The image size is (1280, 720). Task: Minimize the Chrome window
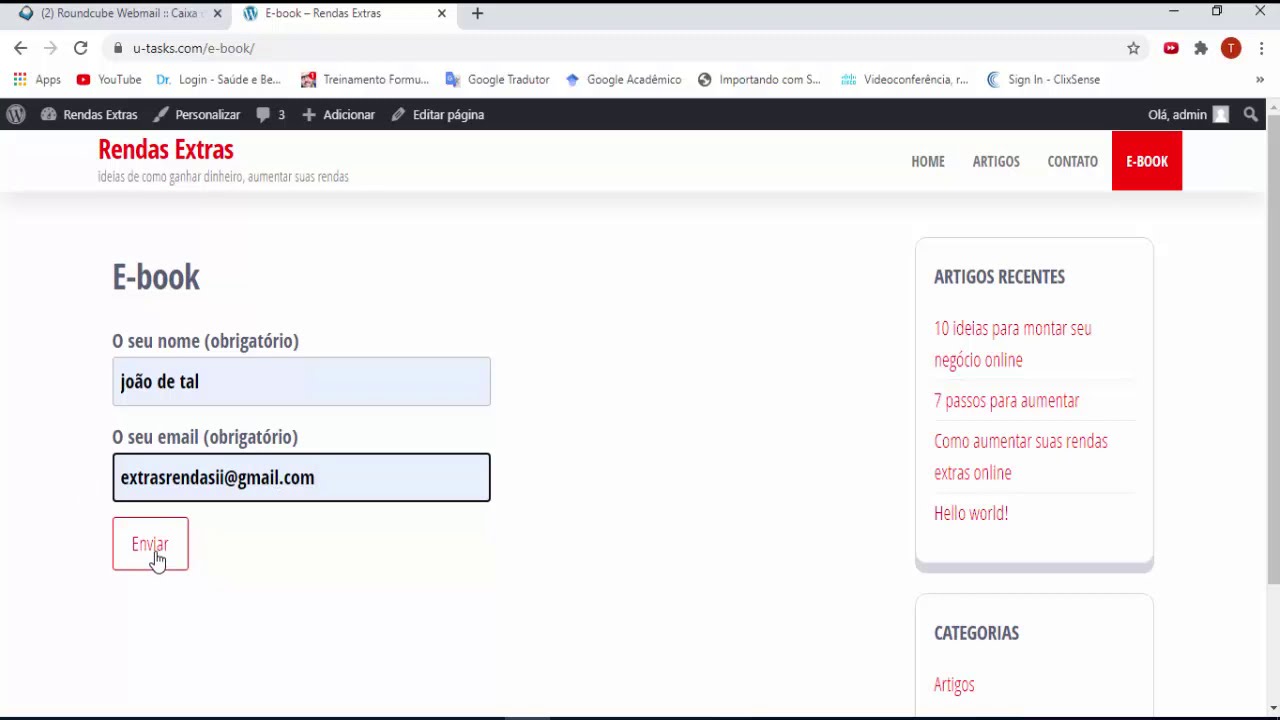click(x=1174, y=12)
